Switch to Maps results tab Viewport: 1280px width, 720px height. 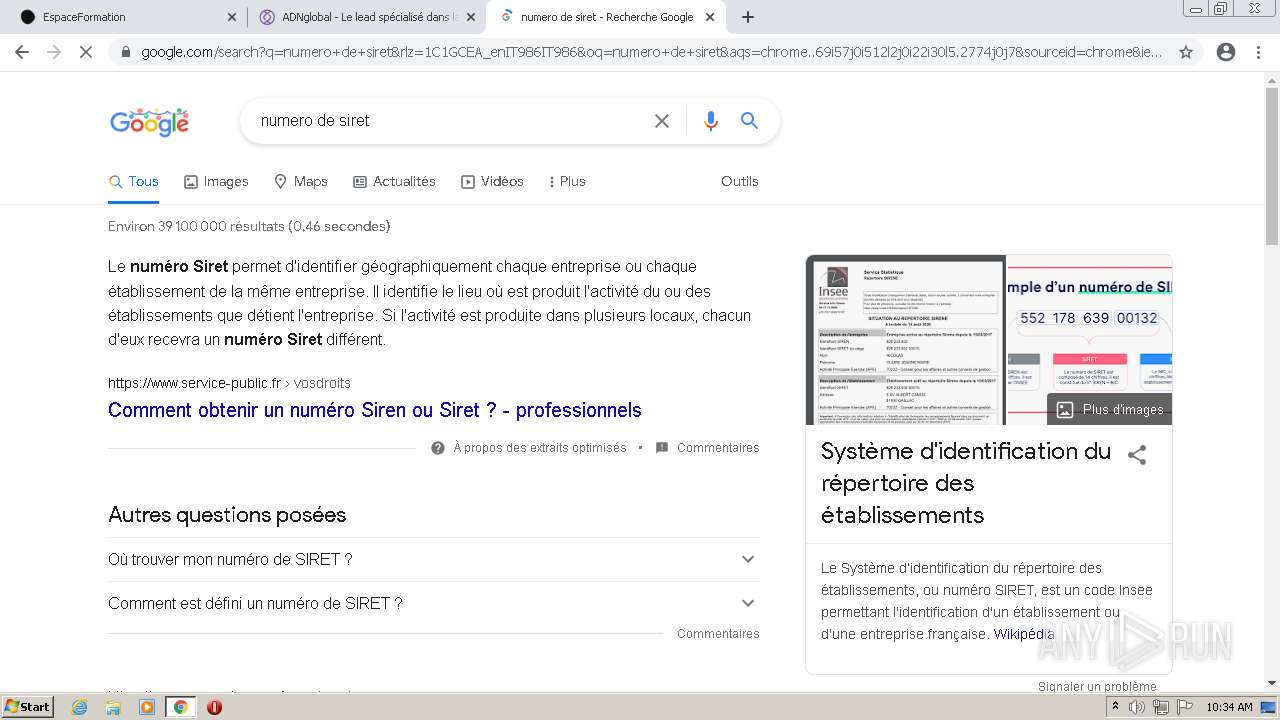click(301, 181)
